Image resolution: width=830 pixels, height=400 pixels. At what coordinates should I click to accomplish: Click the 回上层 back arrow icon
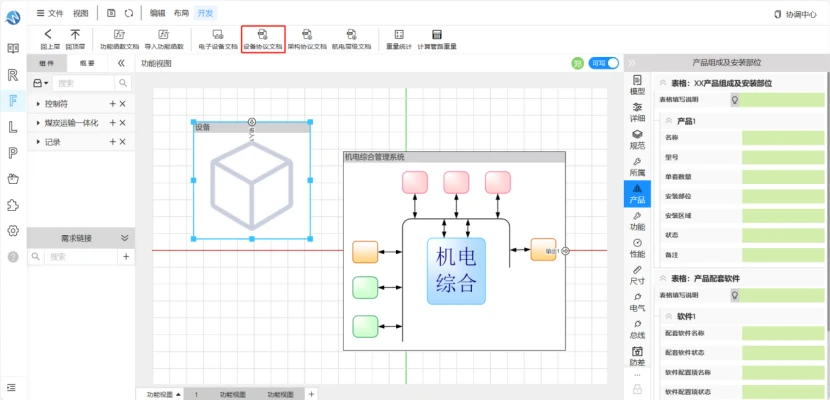coord(48,34)
